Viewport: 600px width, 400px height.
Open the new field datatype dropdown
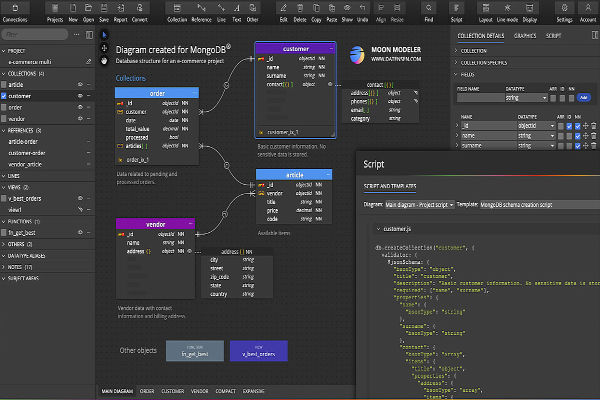click(x=526, y=98)
